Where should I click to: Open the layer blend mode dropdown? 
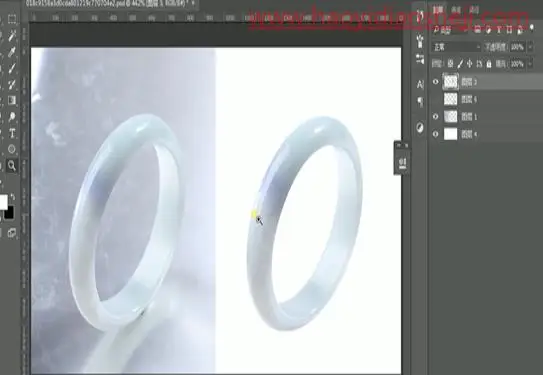tap(456, 47)
